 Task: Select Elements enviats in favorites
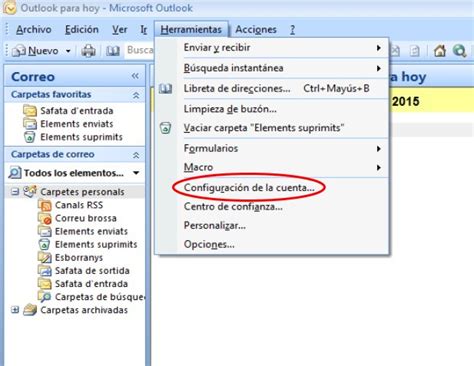click(x=77, y=124)
